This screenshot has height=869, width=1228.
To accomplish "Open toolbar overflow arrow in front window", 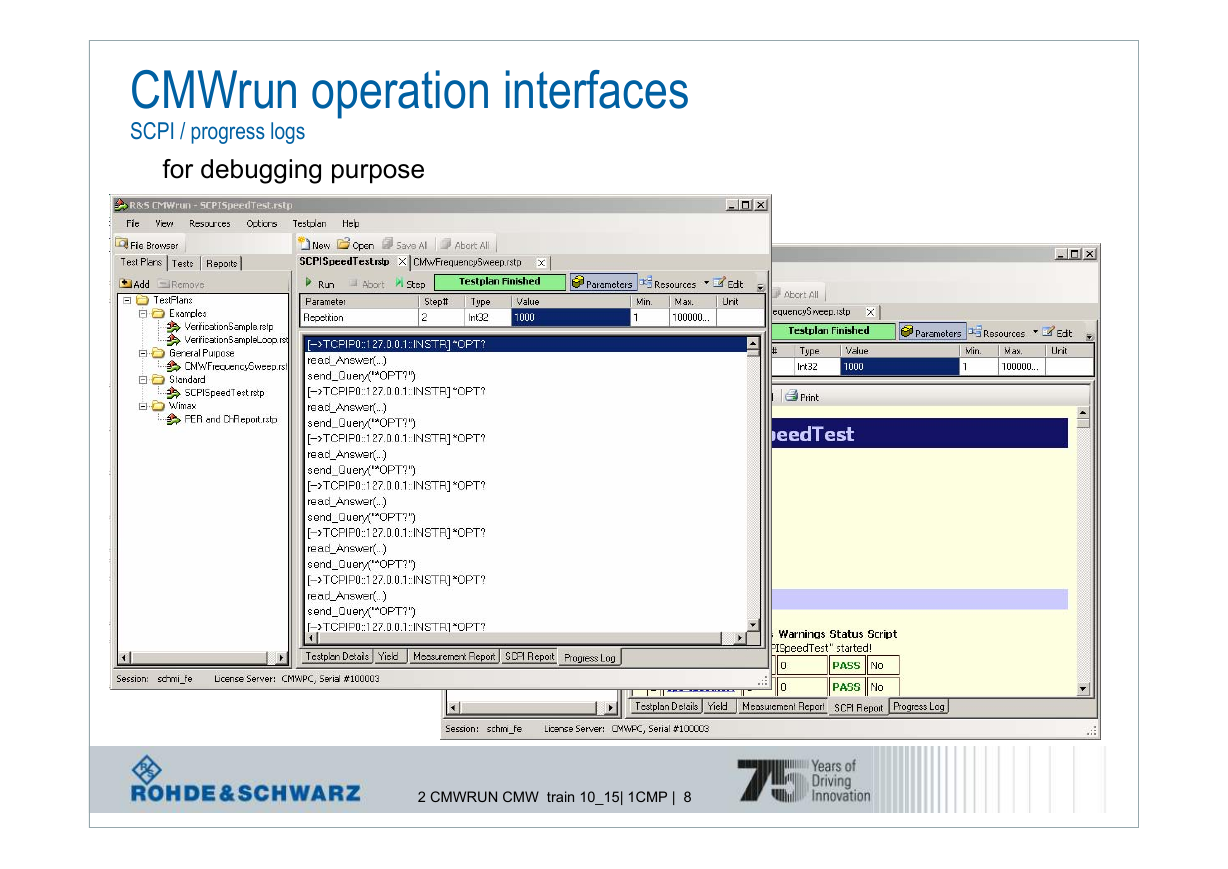I will tap(760, 288).
